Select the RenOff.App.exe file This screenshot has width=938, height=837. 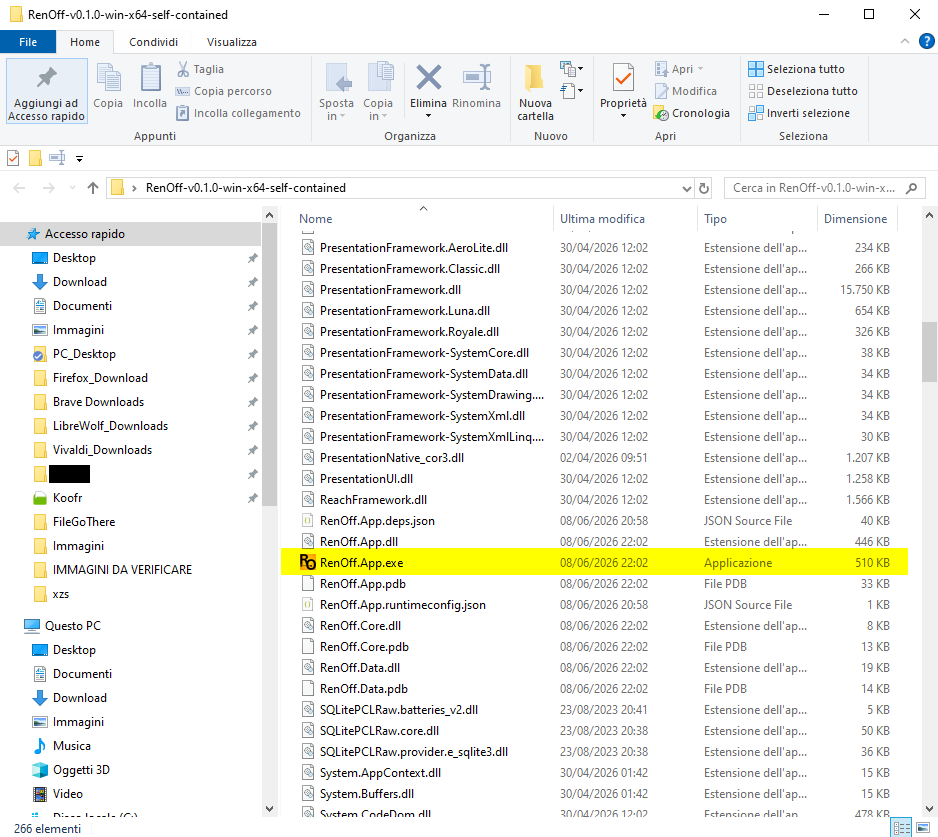coord(594,562)
